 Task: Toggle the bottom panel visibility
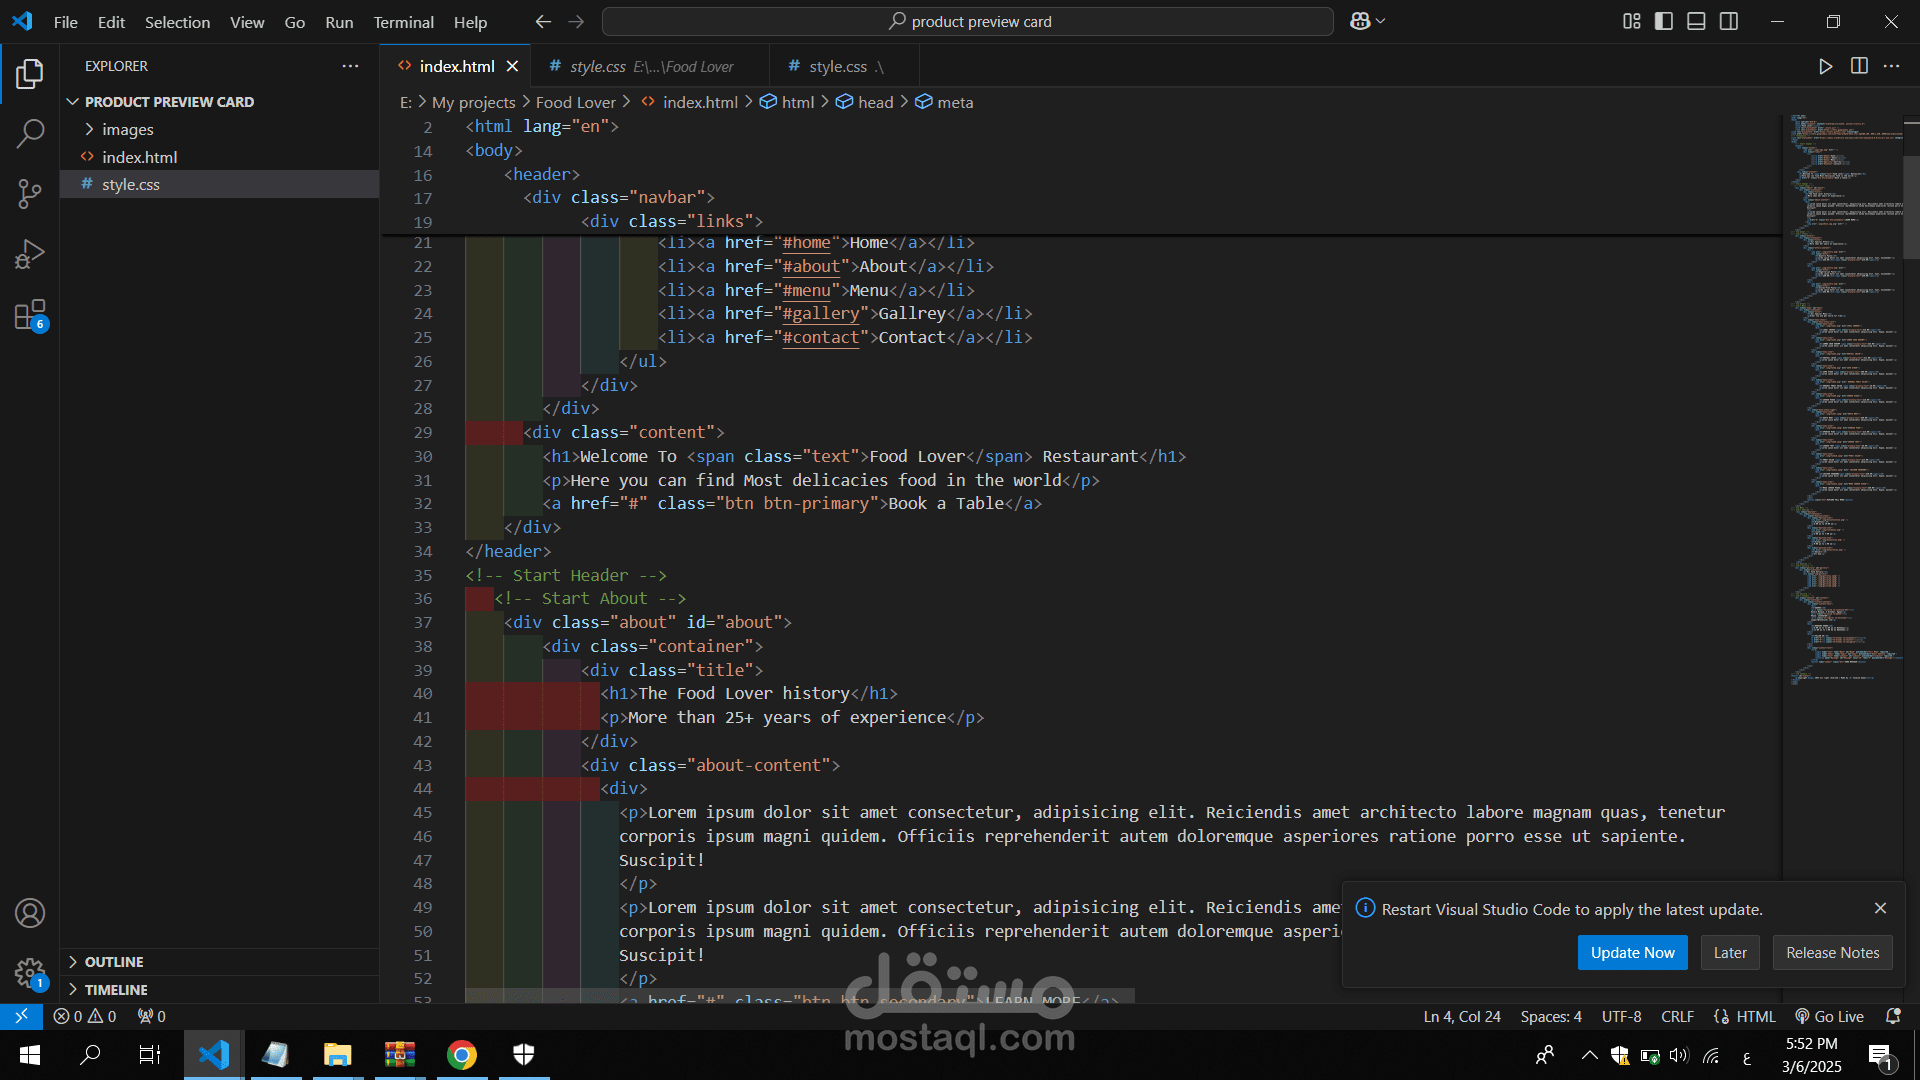1696,21
